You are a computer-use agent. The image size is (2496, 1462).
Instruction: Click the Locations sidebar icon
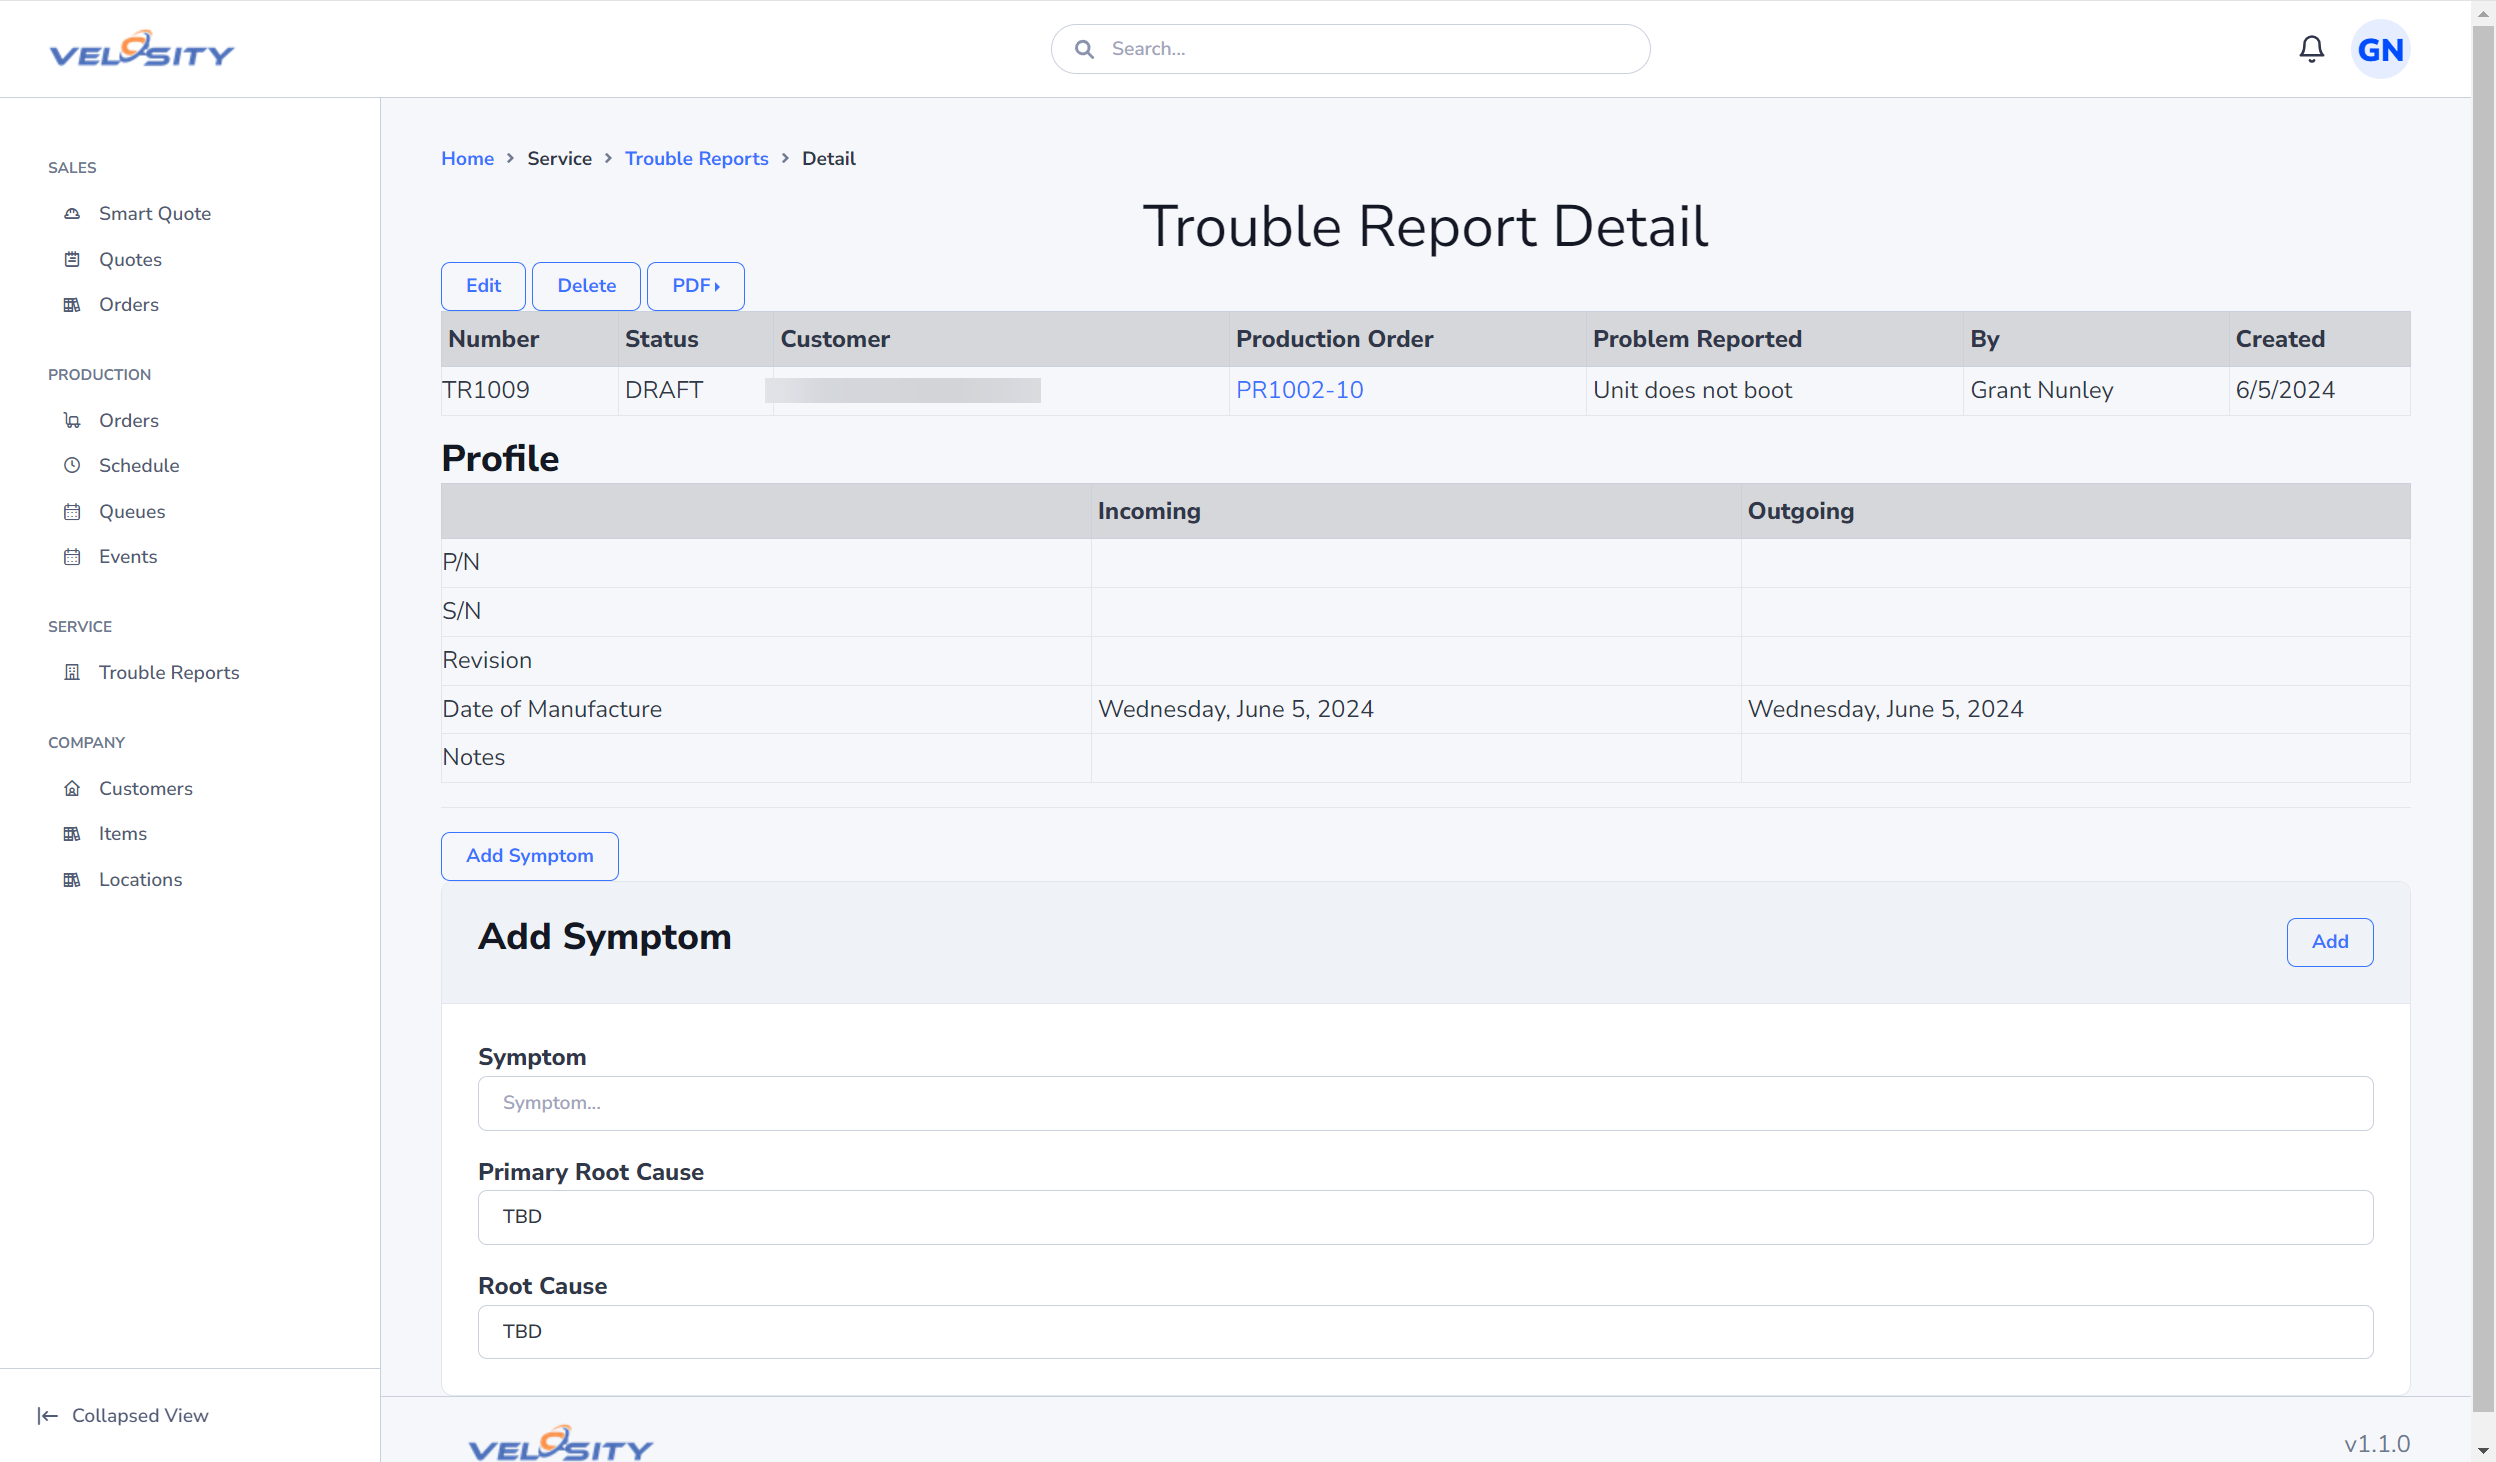click(72, 880)
